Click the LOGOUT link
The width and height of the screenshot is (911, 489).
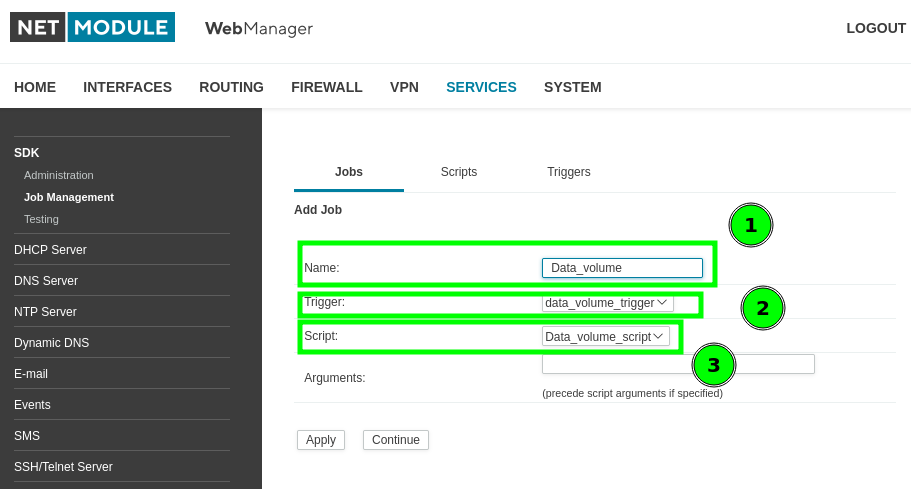(875, 28)
